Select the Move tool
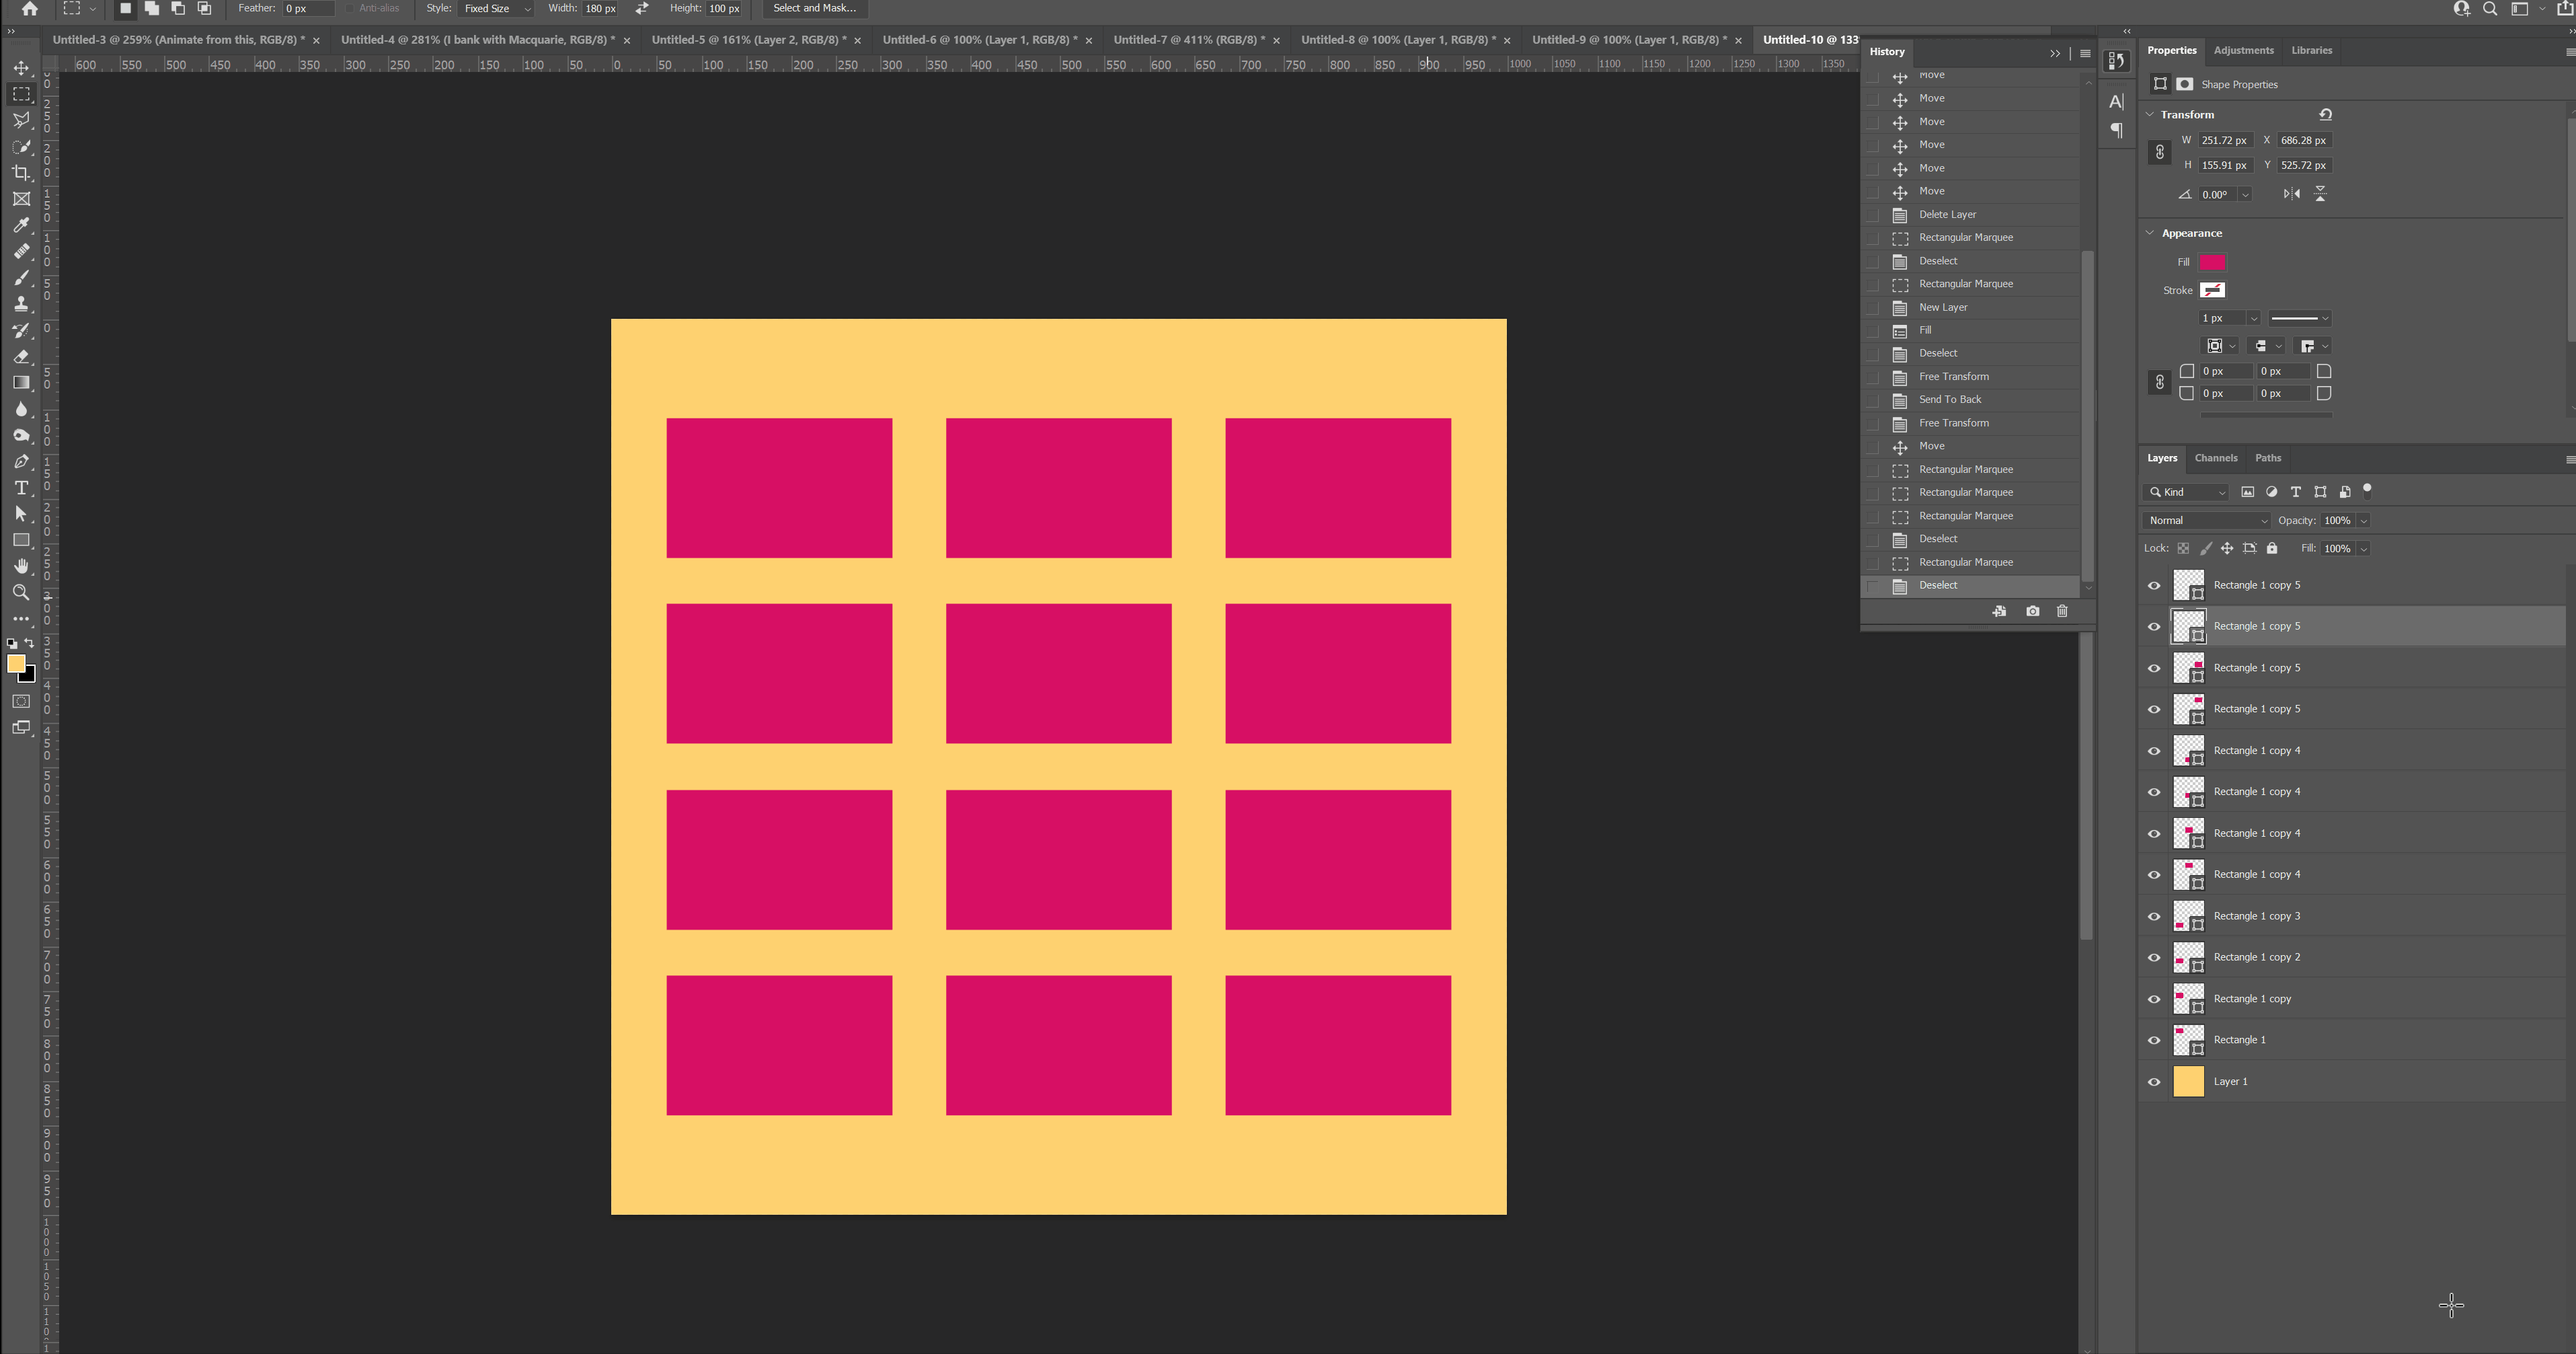This screenshot has height=1354, width=2576. point(21,68)
